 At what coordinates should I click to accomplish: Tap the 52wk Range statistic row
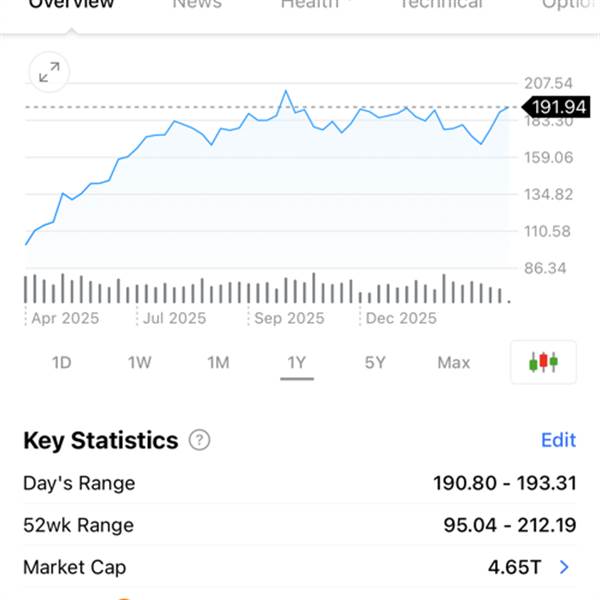coord(300,525)
